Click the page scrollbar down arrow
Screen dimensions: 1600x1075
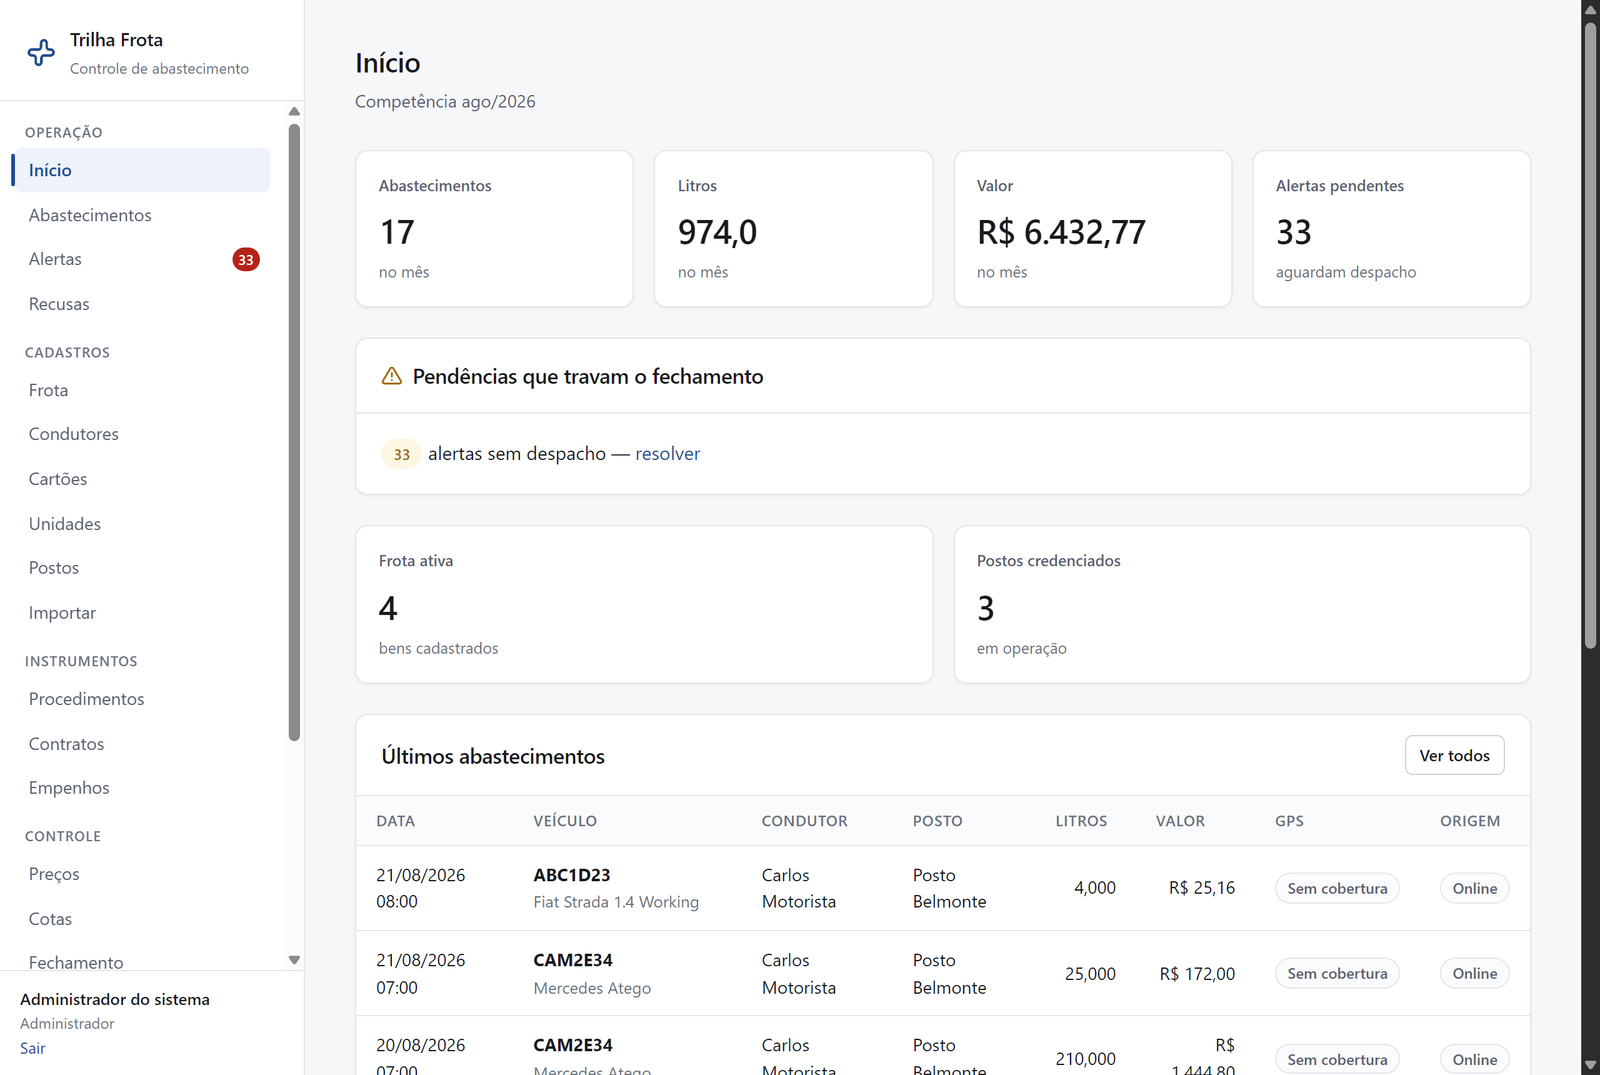[x=1590, y=1065]
